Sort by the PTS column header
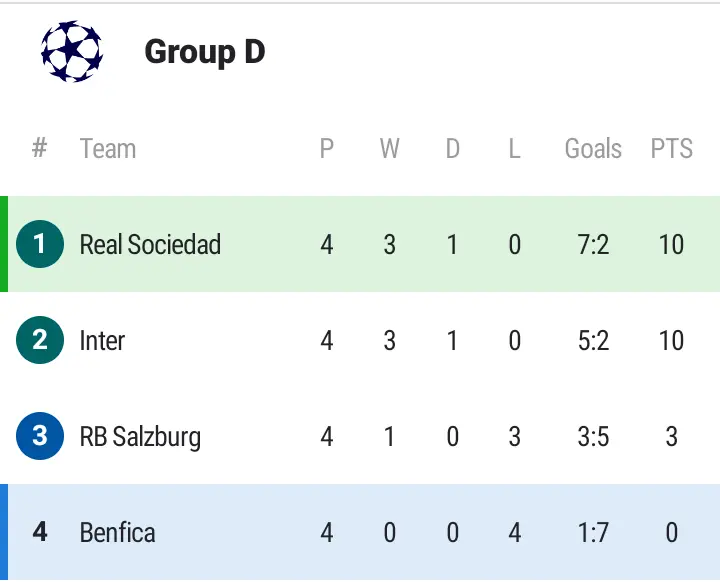The height and width of the screenshot is (582, 720). click(671, 149)
